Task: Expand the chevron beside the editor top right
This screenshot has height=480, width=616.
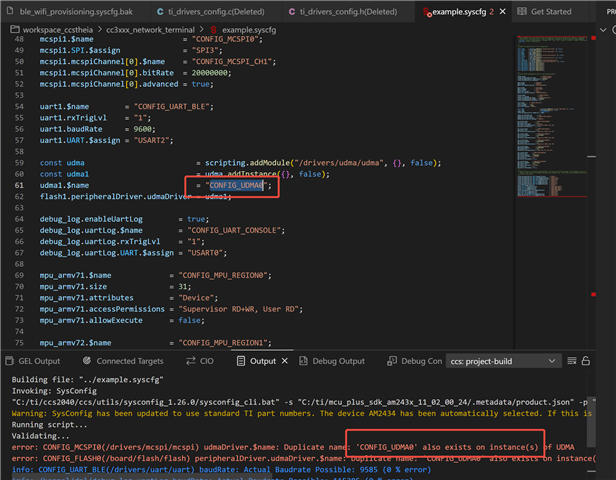Action: (603, 30)
